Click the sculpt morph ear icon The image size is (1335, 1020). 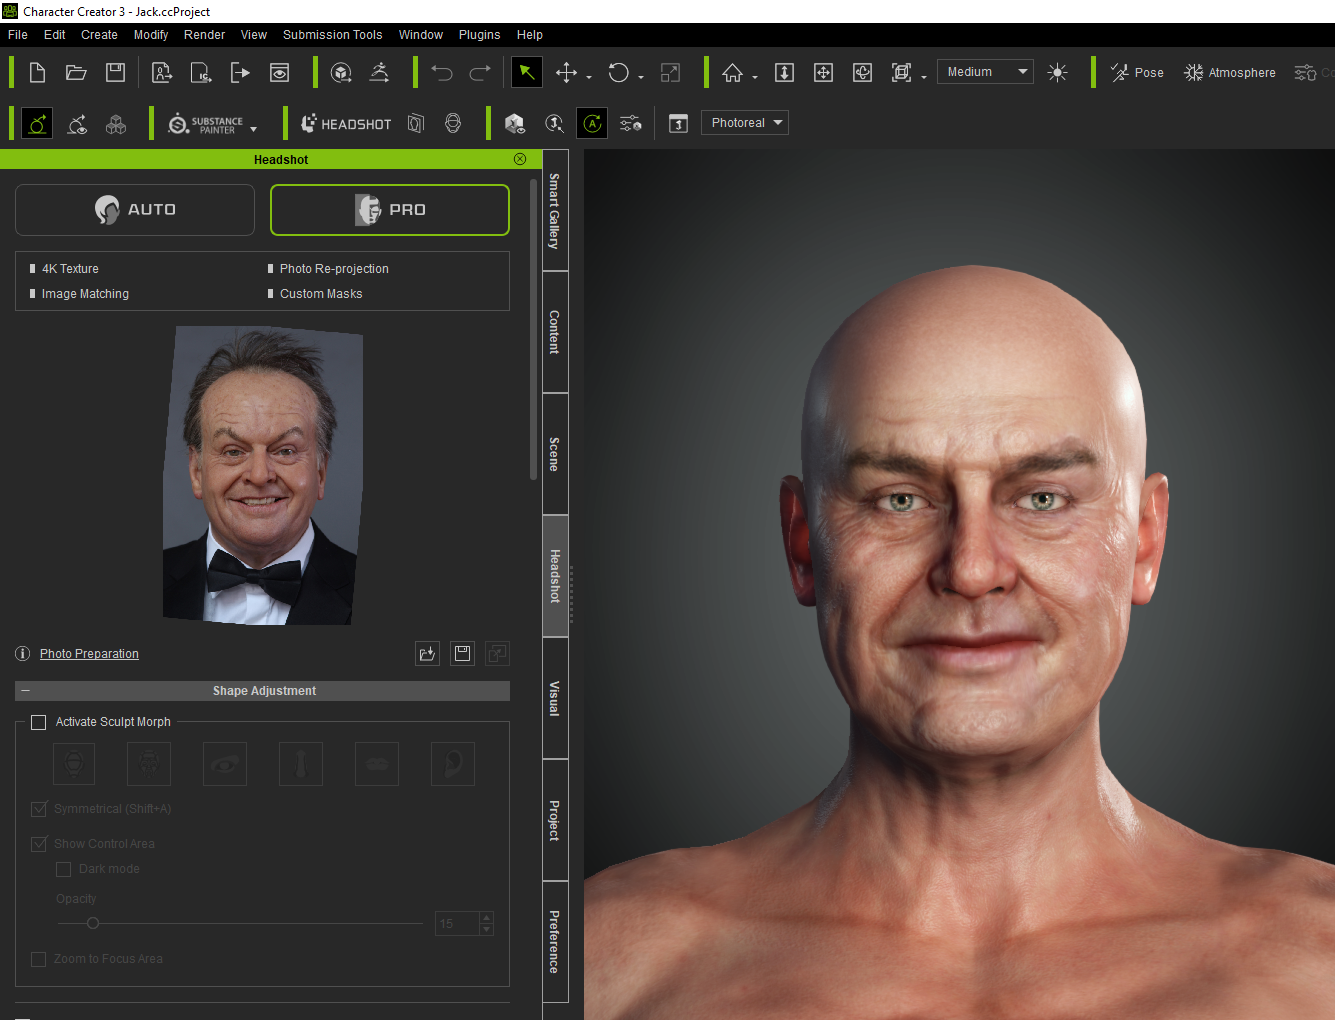(452, 764)
